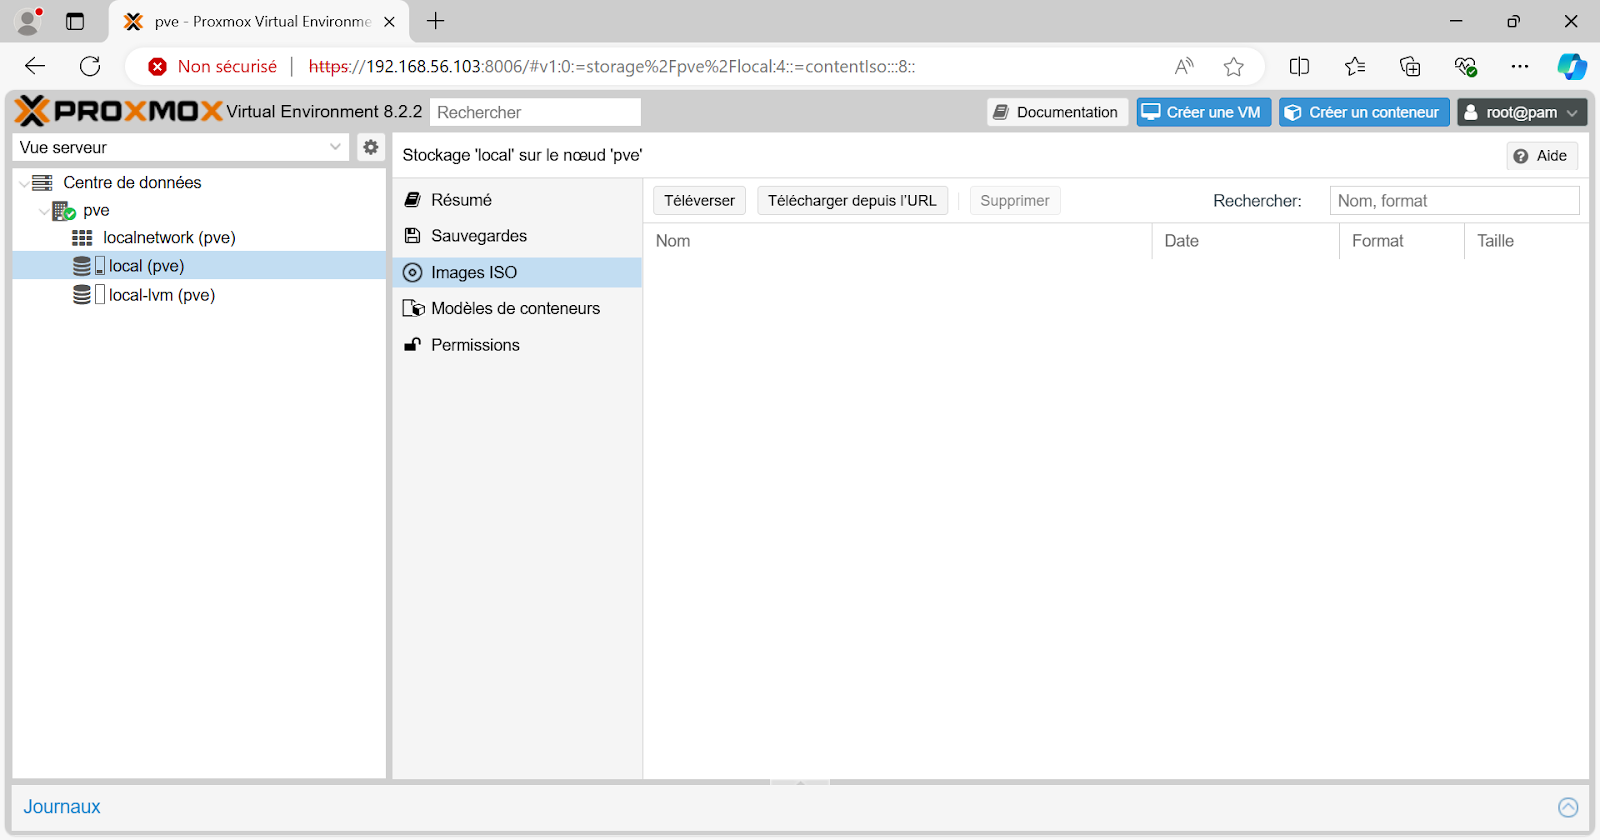Viewport: 1600px width, 840px height.
Task: Click the Proxmox logo
Action: coord(119,111)
